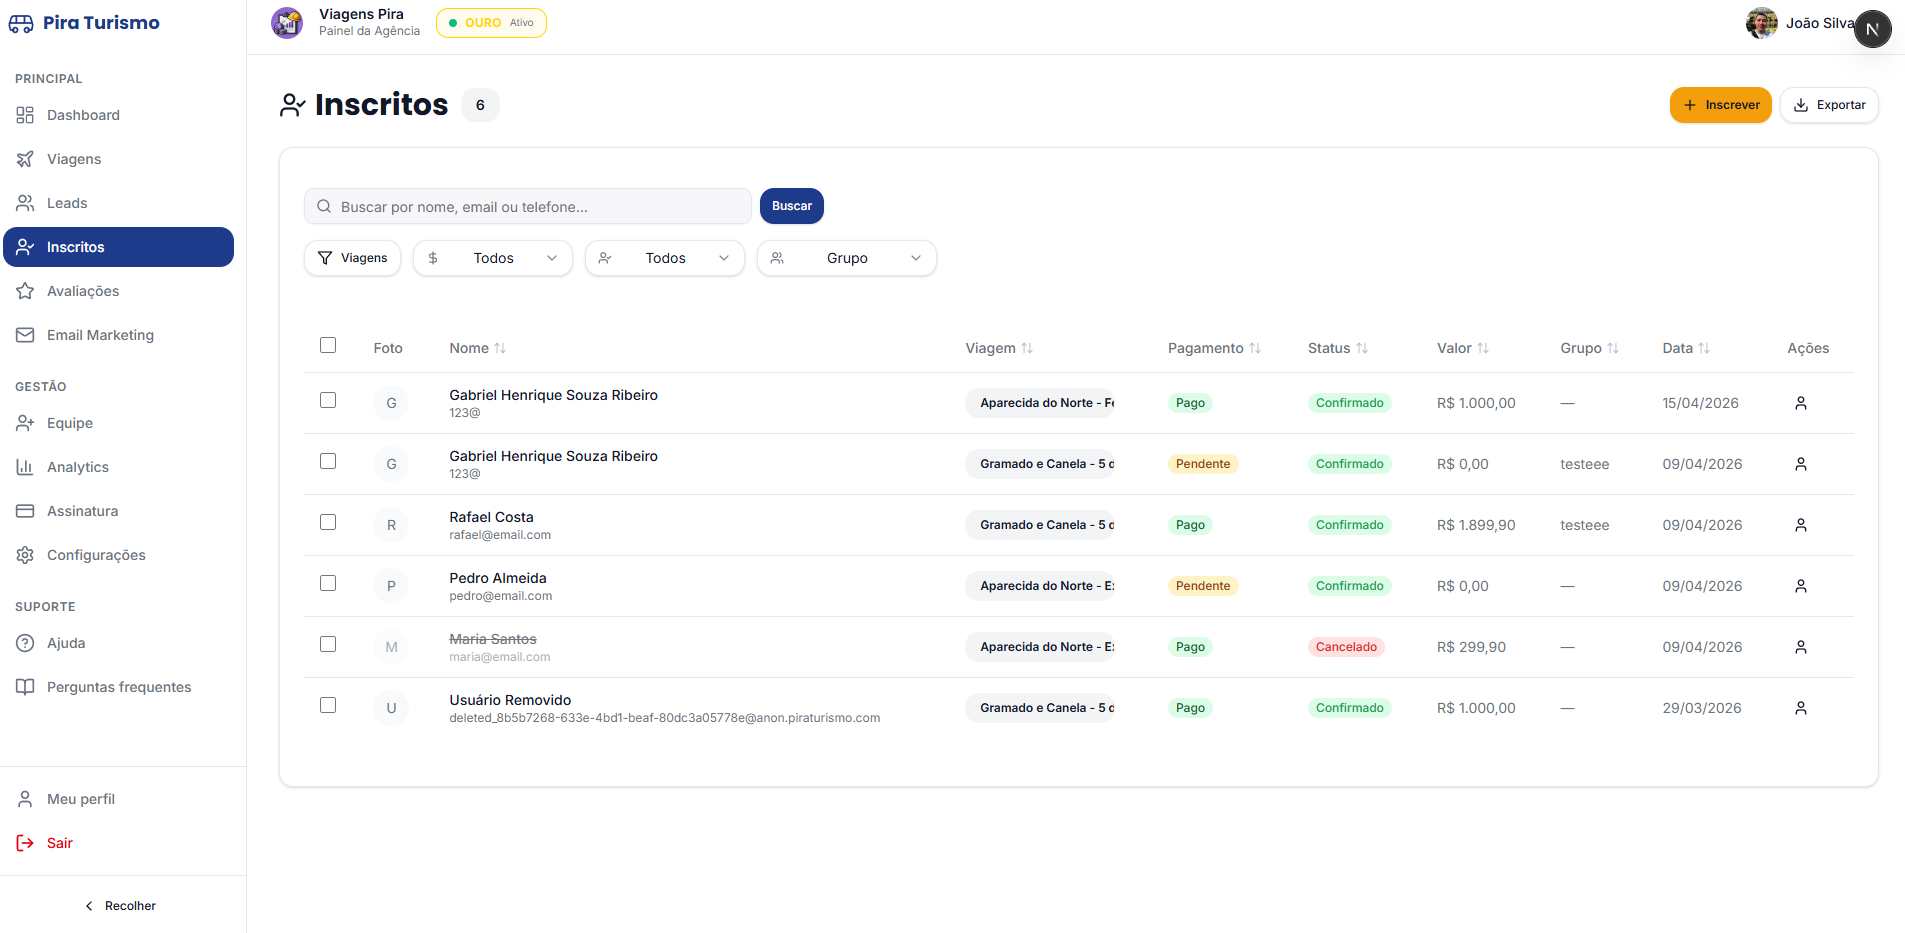
Task: Click the sort icon beside Nome column
Action: pyautogui.click(x=500, y=348)
